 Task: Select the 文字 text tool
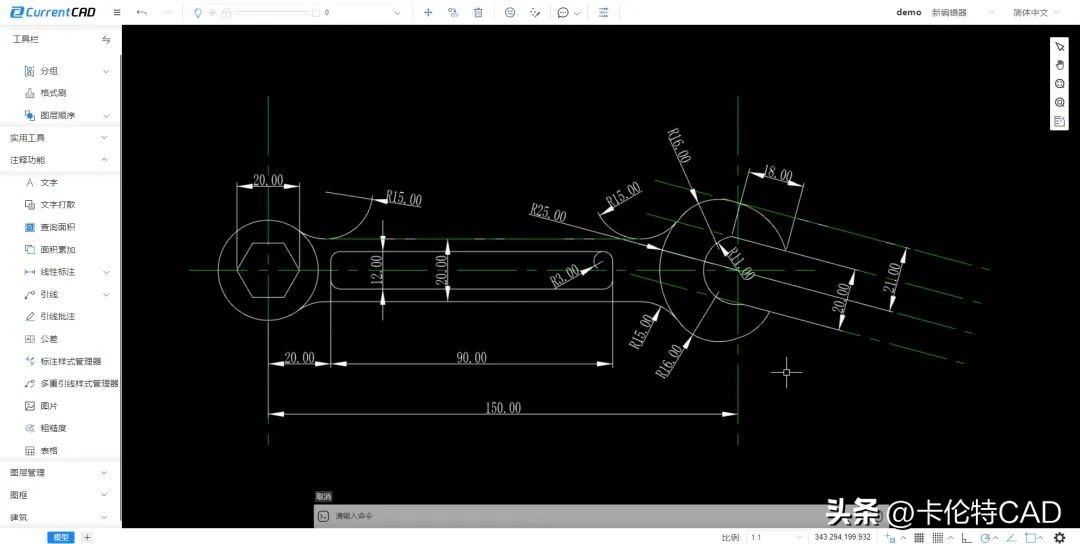[48, 182]
